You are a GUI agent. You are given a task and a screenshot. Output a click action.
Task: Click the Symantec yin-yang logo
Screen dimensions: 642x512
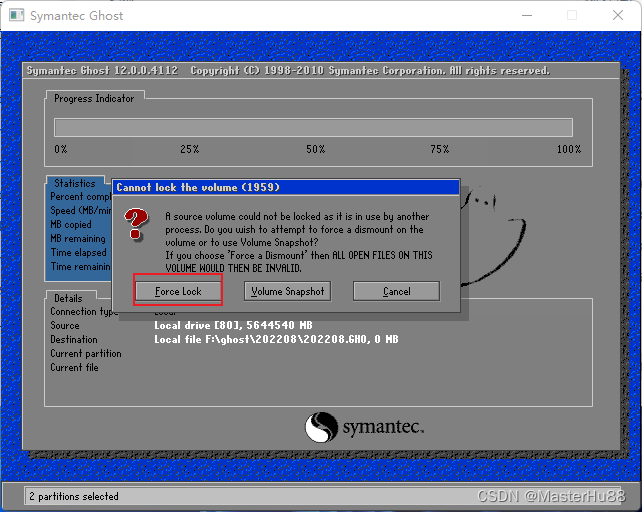tap(321, 427)
